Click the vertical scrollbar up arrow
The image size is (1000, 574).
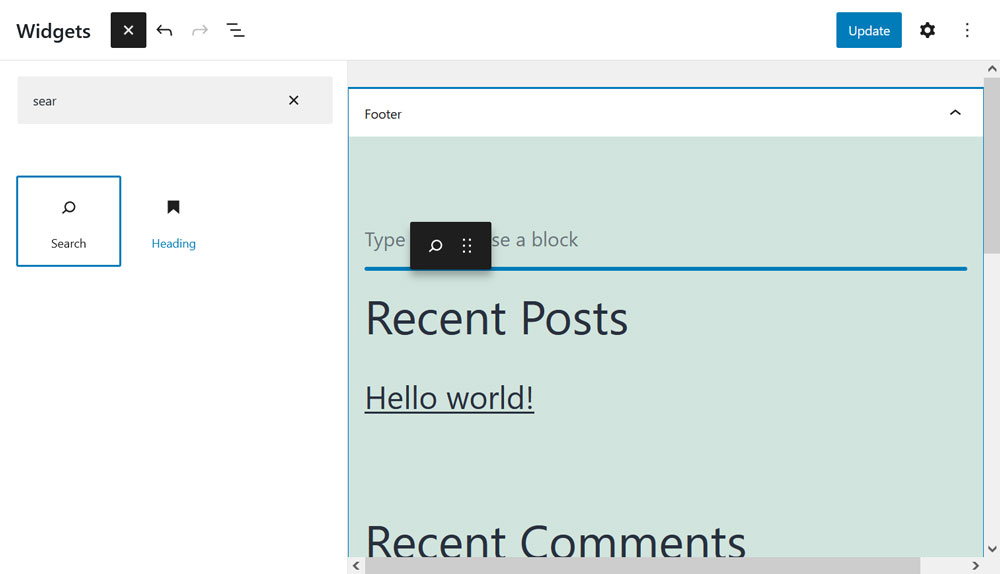tap(992, 69)
